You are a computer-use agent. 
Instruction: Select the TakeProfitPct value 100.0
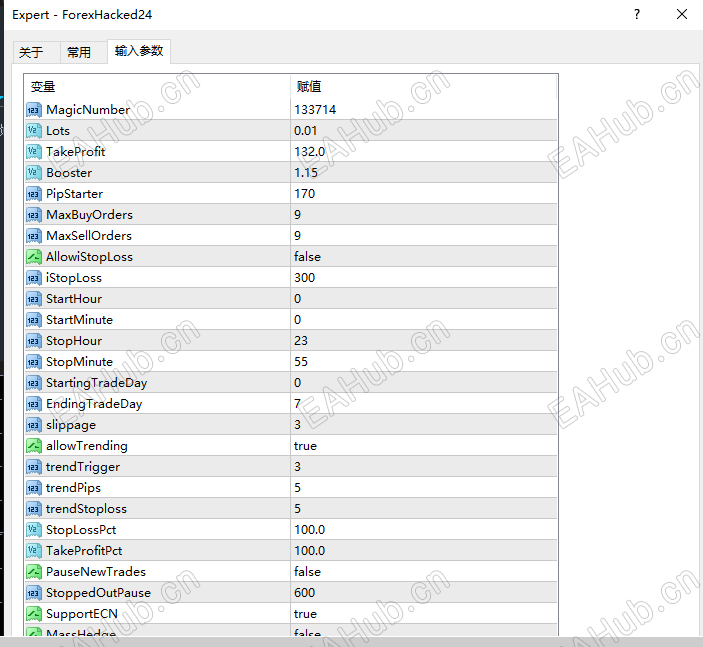(309, 551)
